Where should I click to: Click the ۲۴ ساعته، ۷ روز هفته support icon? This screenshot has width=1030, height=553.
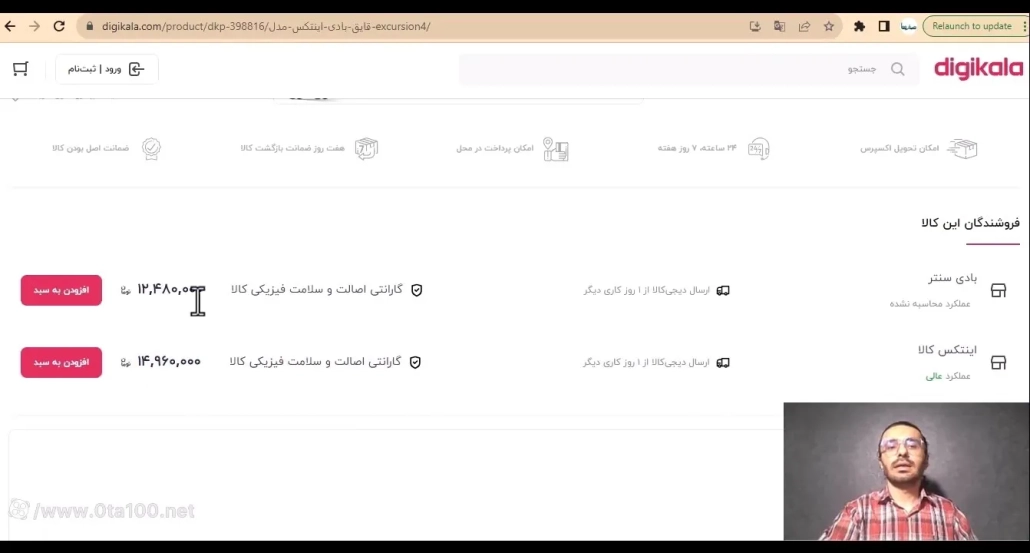pos(758,149)
